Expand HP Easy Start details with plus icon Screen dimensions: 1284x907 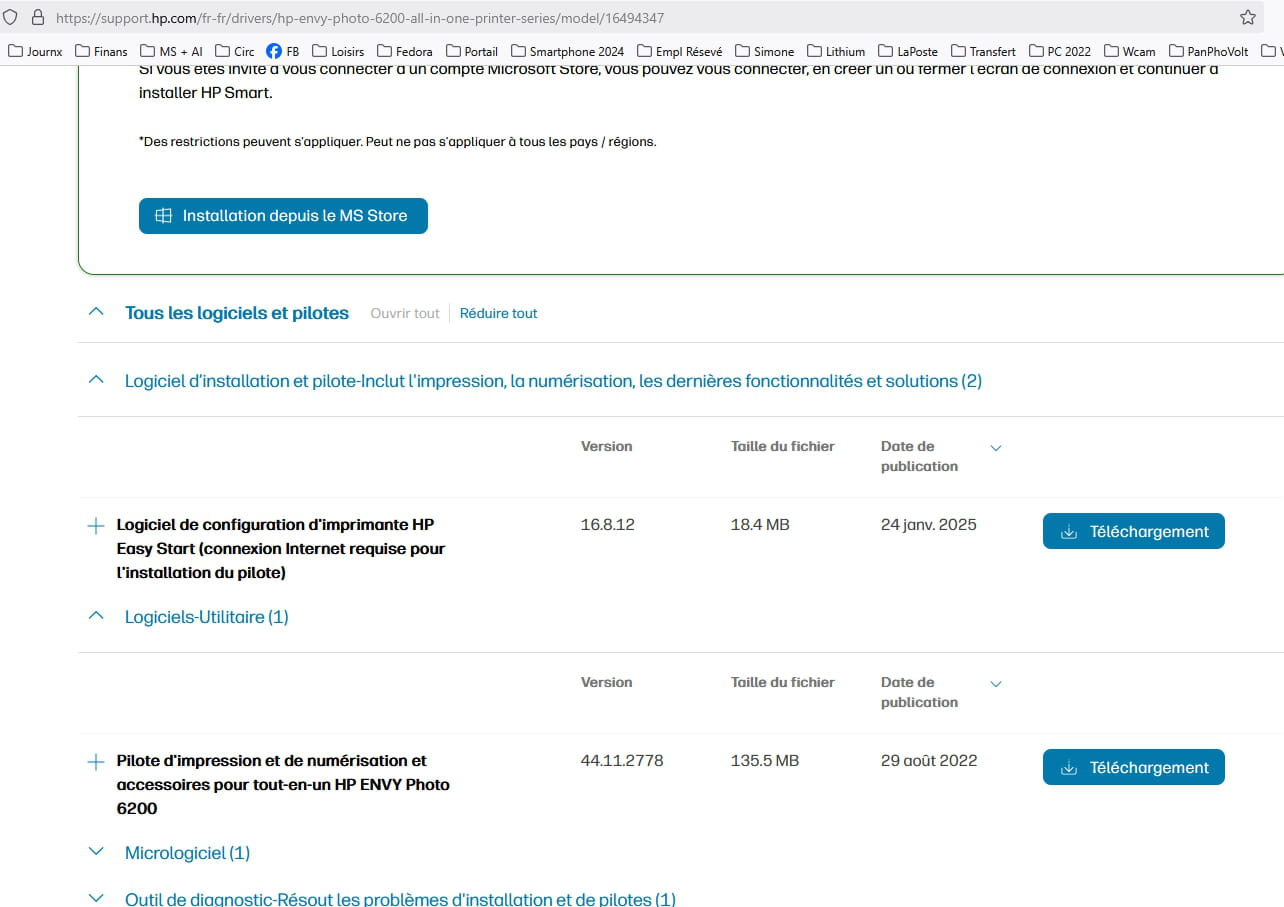tap(96, 526)
